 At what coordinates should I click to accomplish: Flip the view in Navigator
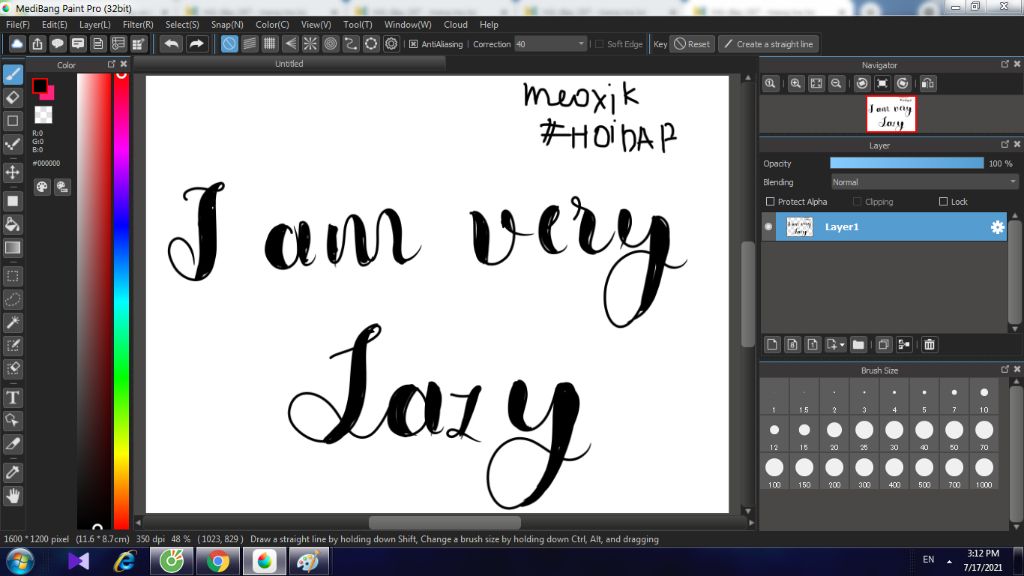pyautogui.click(x=927, y=84)
